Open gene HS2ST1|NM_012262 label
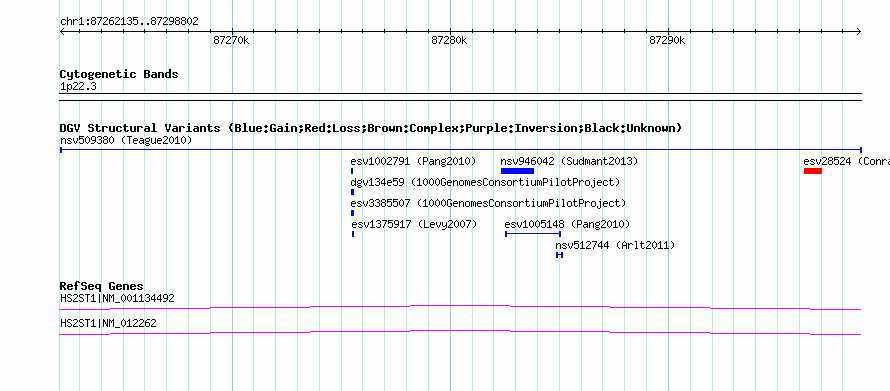Image resolution: width=890 pixels, height=391 pixels. [x=108, y=323]
